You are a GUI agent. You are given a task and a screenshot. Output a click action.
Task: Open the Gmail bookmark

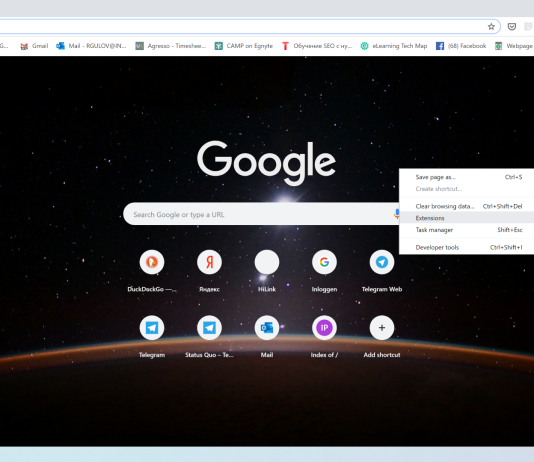coord(34,46)
